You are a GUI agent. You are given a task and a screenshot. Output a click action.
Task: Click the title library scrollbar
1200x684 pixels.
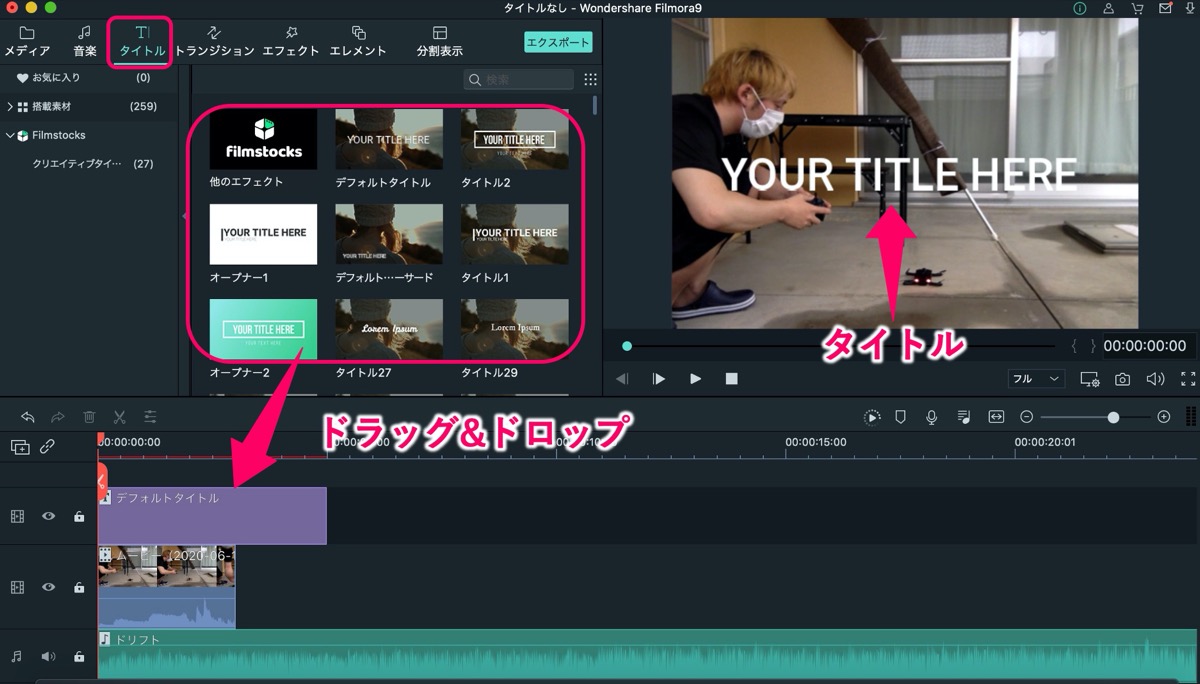coord(595,105)
